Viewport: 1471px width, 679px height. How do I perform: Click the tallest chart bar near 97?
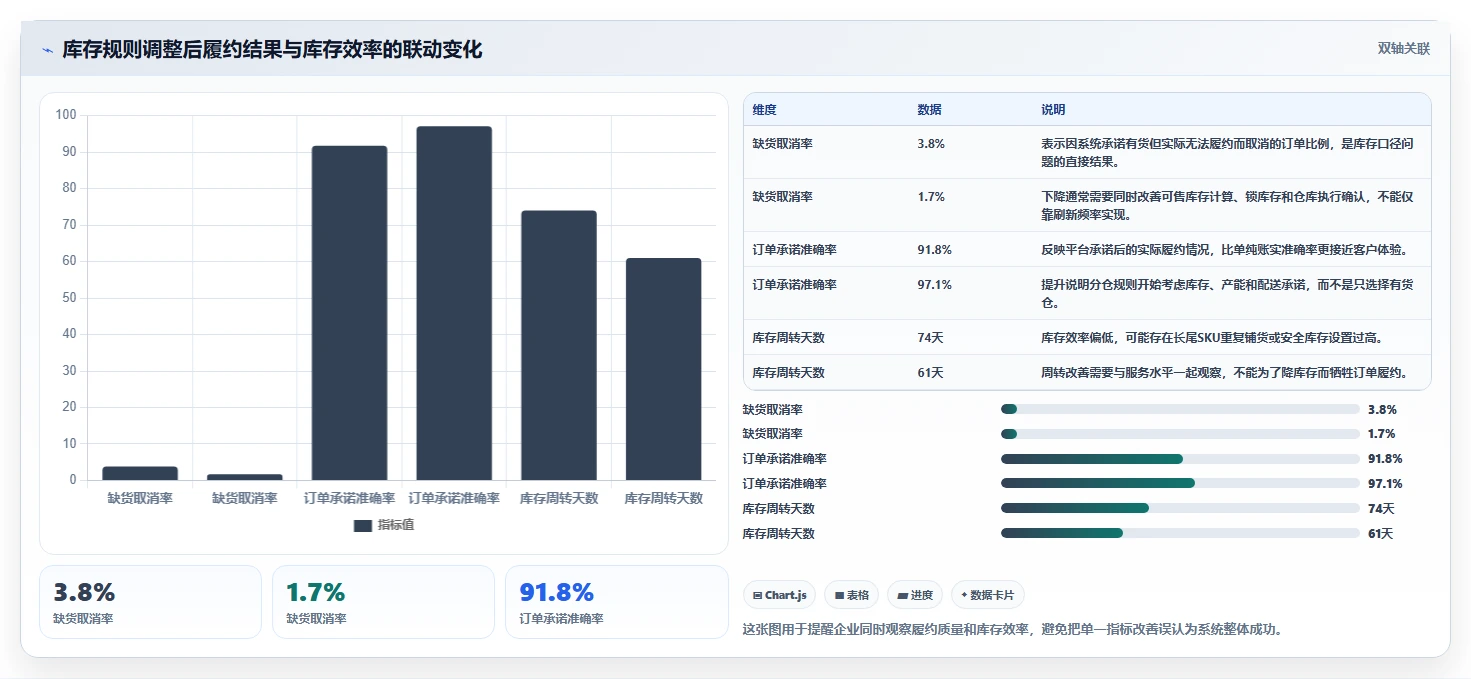[454, 303]
